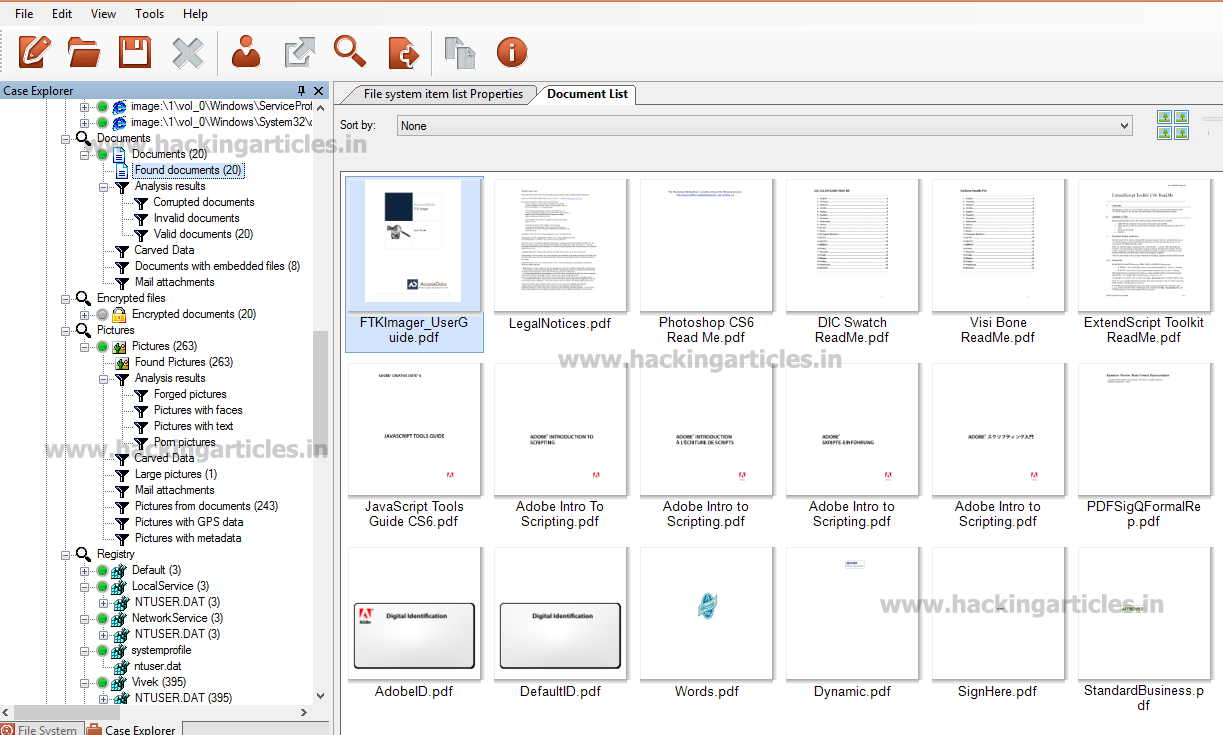1223x735 pixels.
Task: Expand NTUSER.DAT (395) under Vivek
Action: [x=103, y=699]
